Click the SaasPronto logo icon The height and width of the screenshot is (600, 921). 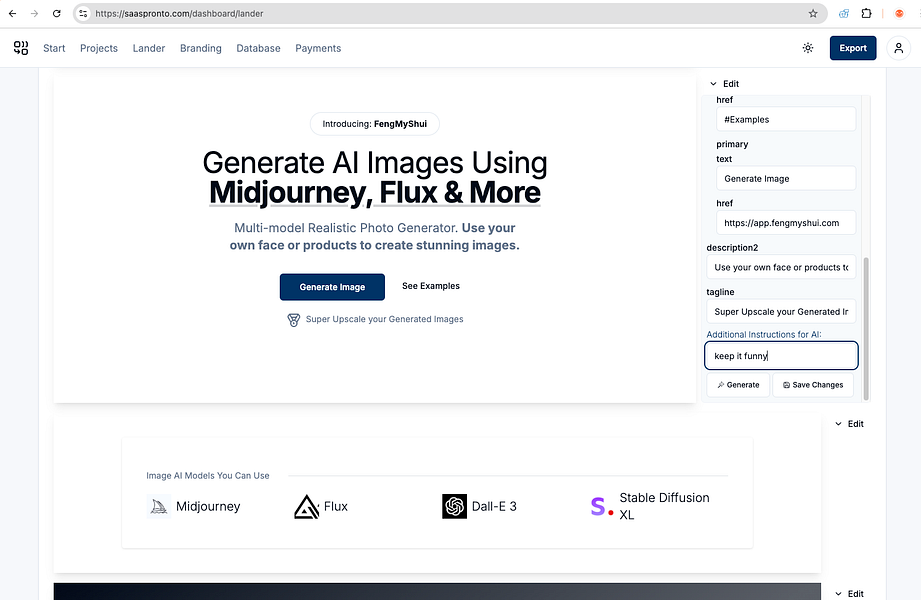(21, 48)
